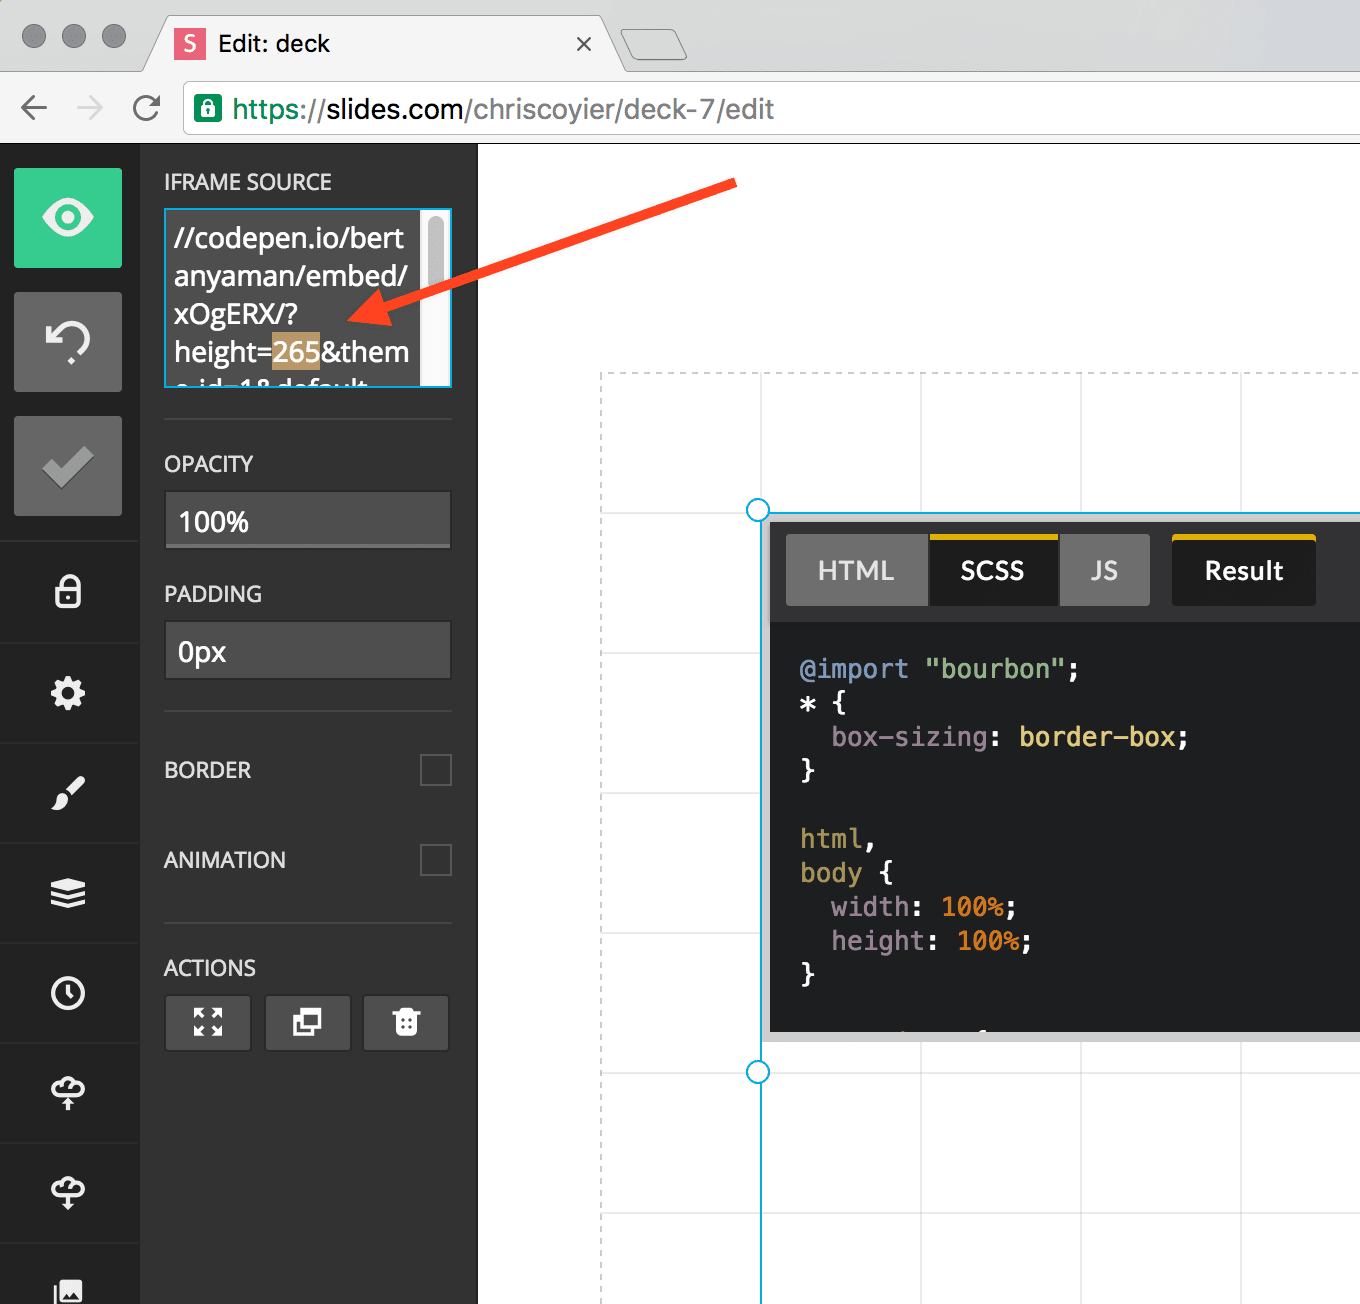Image resolution: width=1360 pixels, height=1304 pixels.
Task: Switch to the Result tab in the embed
Action: [x=1243, y=570]
